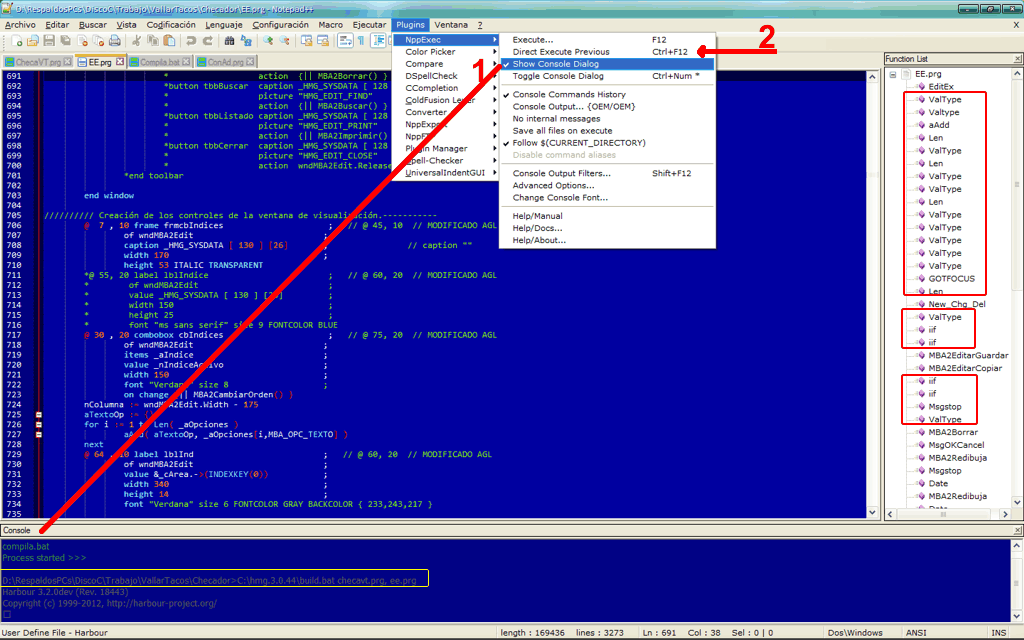Select MsgOKCancel in Function List

pos(956,445)
